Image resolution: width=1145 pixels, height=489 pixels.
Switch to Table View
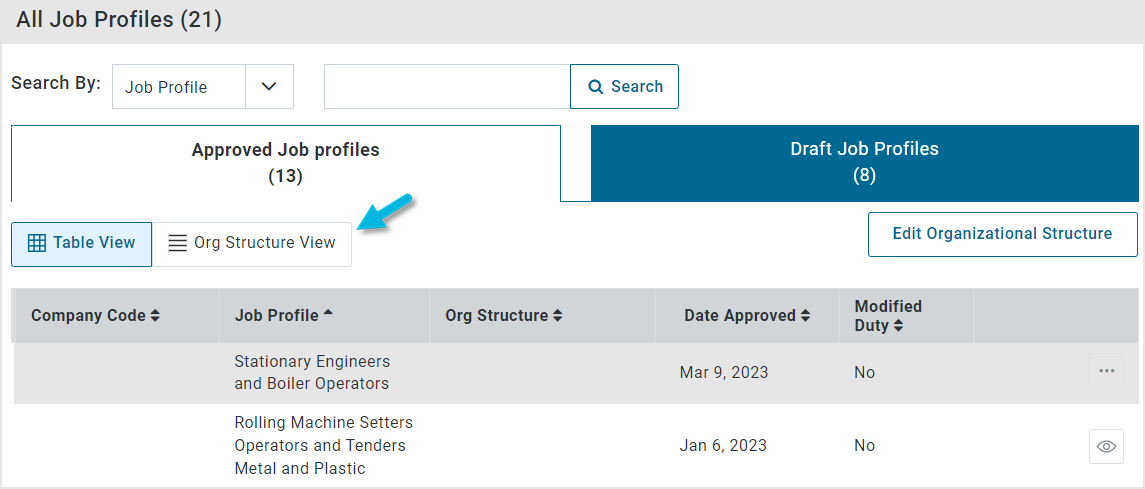click(82, 244)
